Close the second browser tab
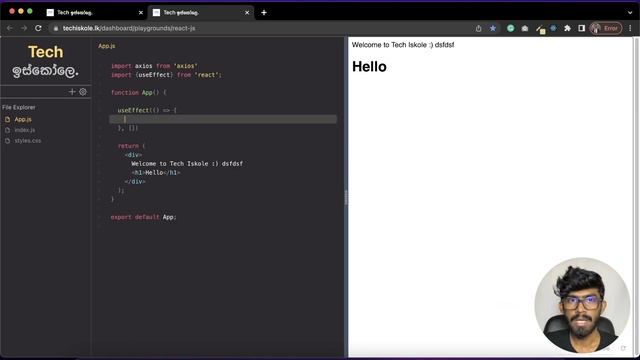The width and height of the screenshot is (640, 360). tap(247, 13)
